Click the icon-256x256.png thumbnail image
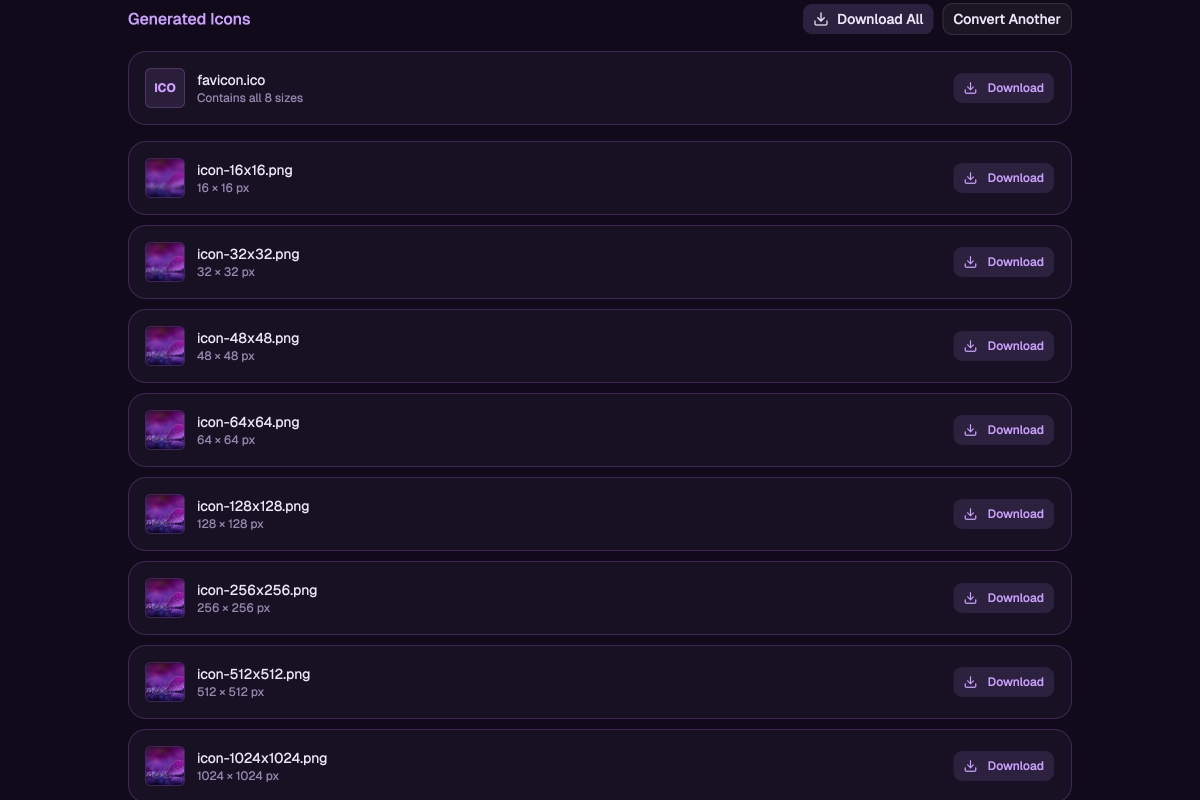Image resolution: width=1200 pixels, height=800 pixels. click(x=165, y=598)
